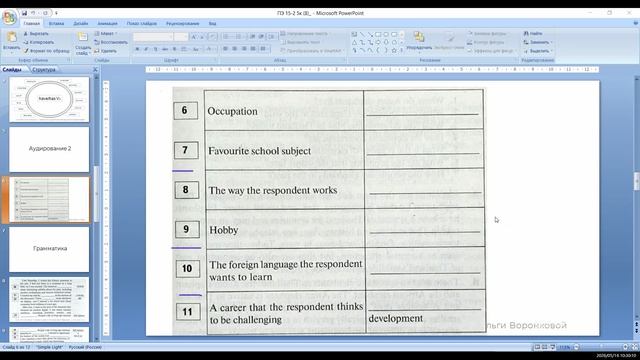The image size is (640, 360).
Task: Toggle italic formatting in ribbon
Action: coord(146,49)
